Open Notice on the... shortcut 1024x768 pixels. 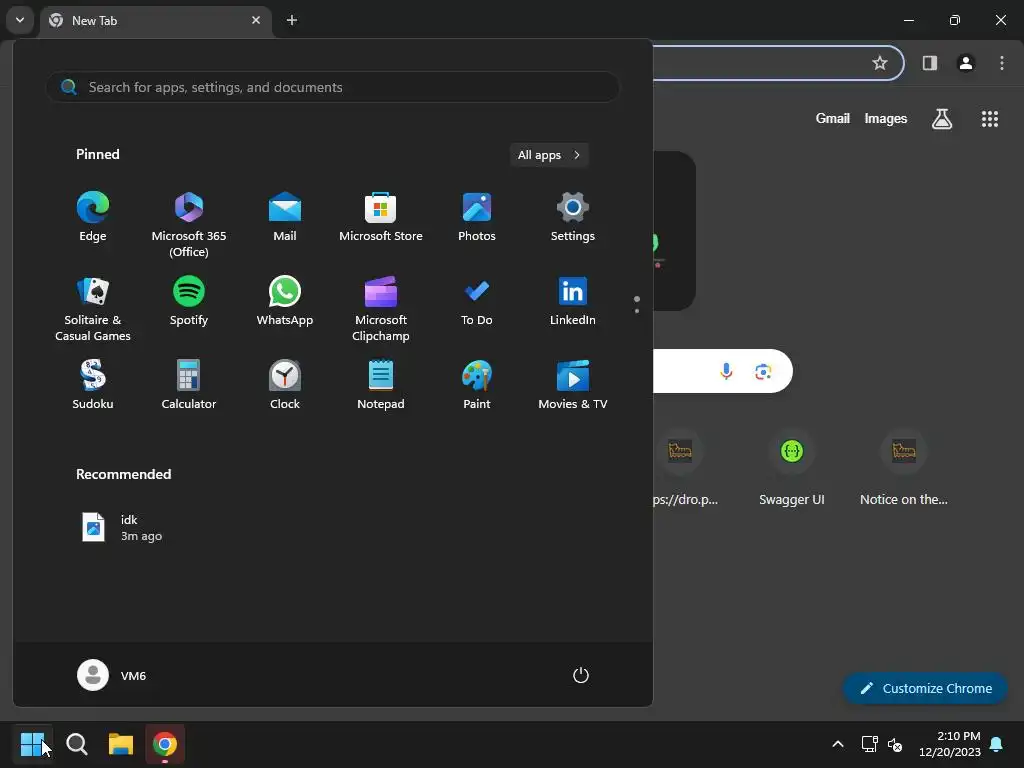click(904, 469)
